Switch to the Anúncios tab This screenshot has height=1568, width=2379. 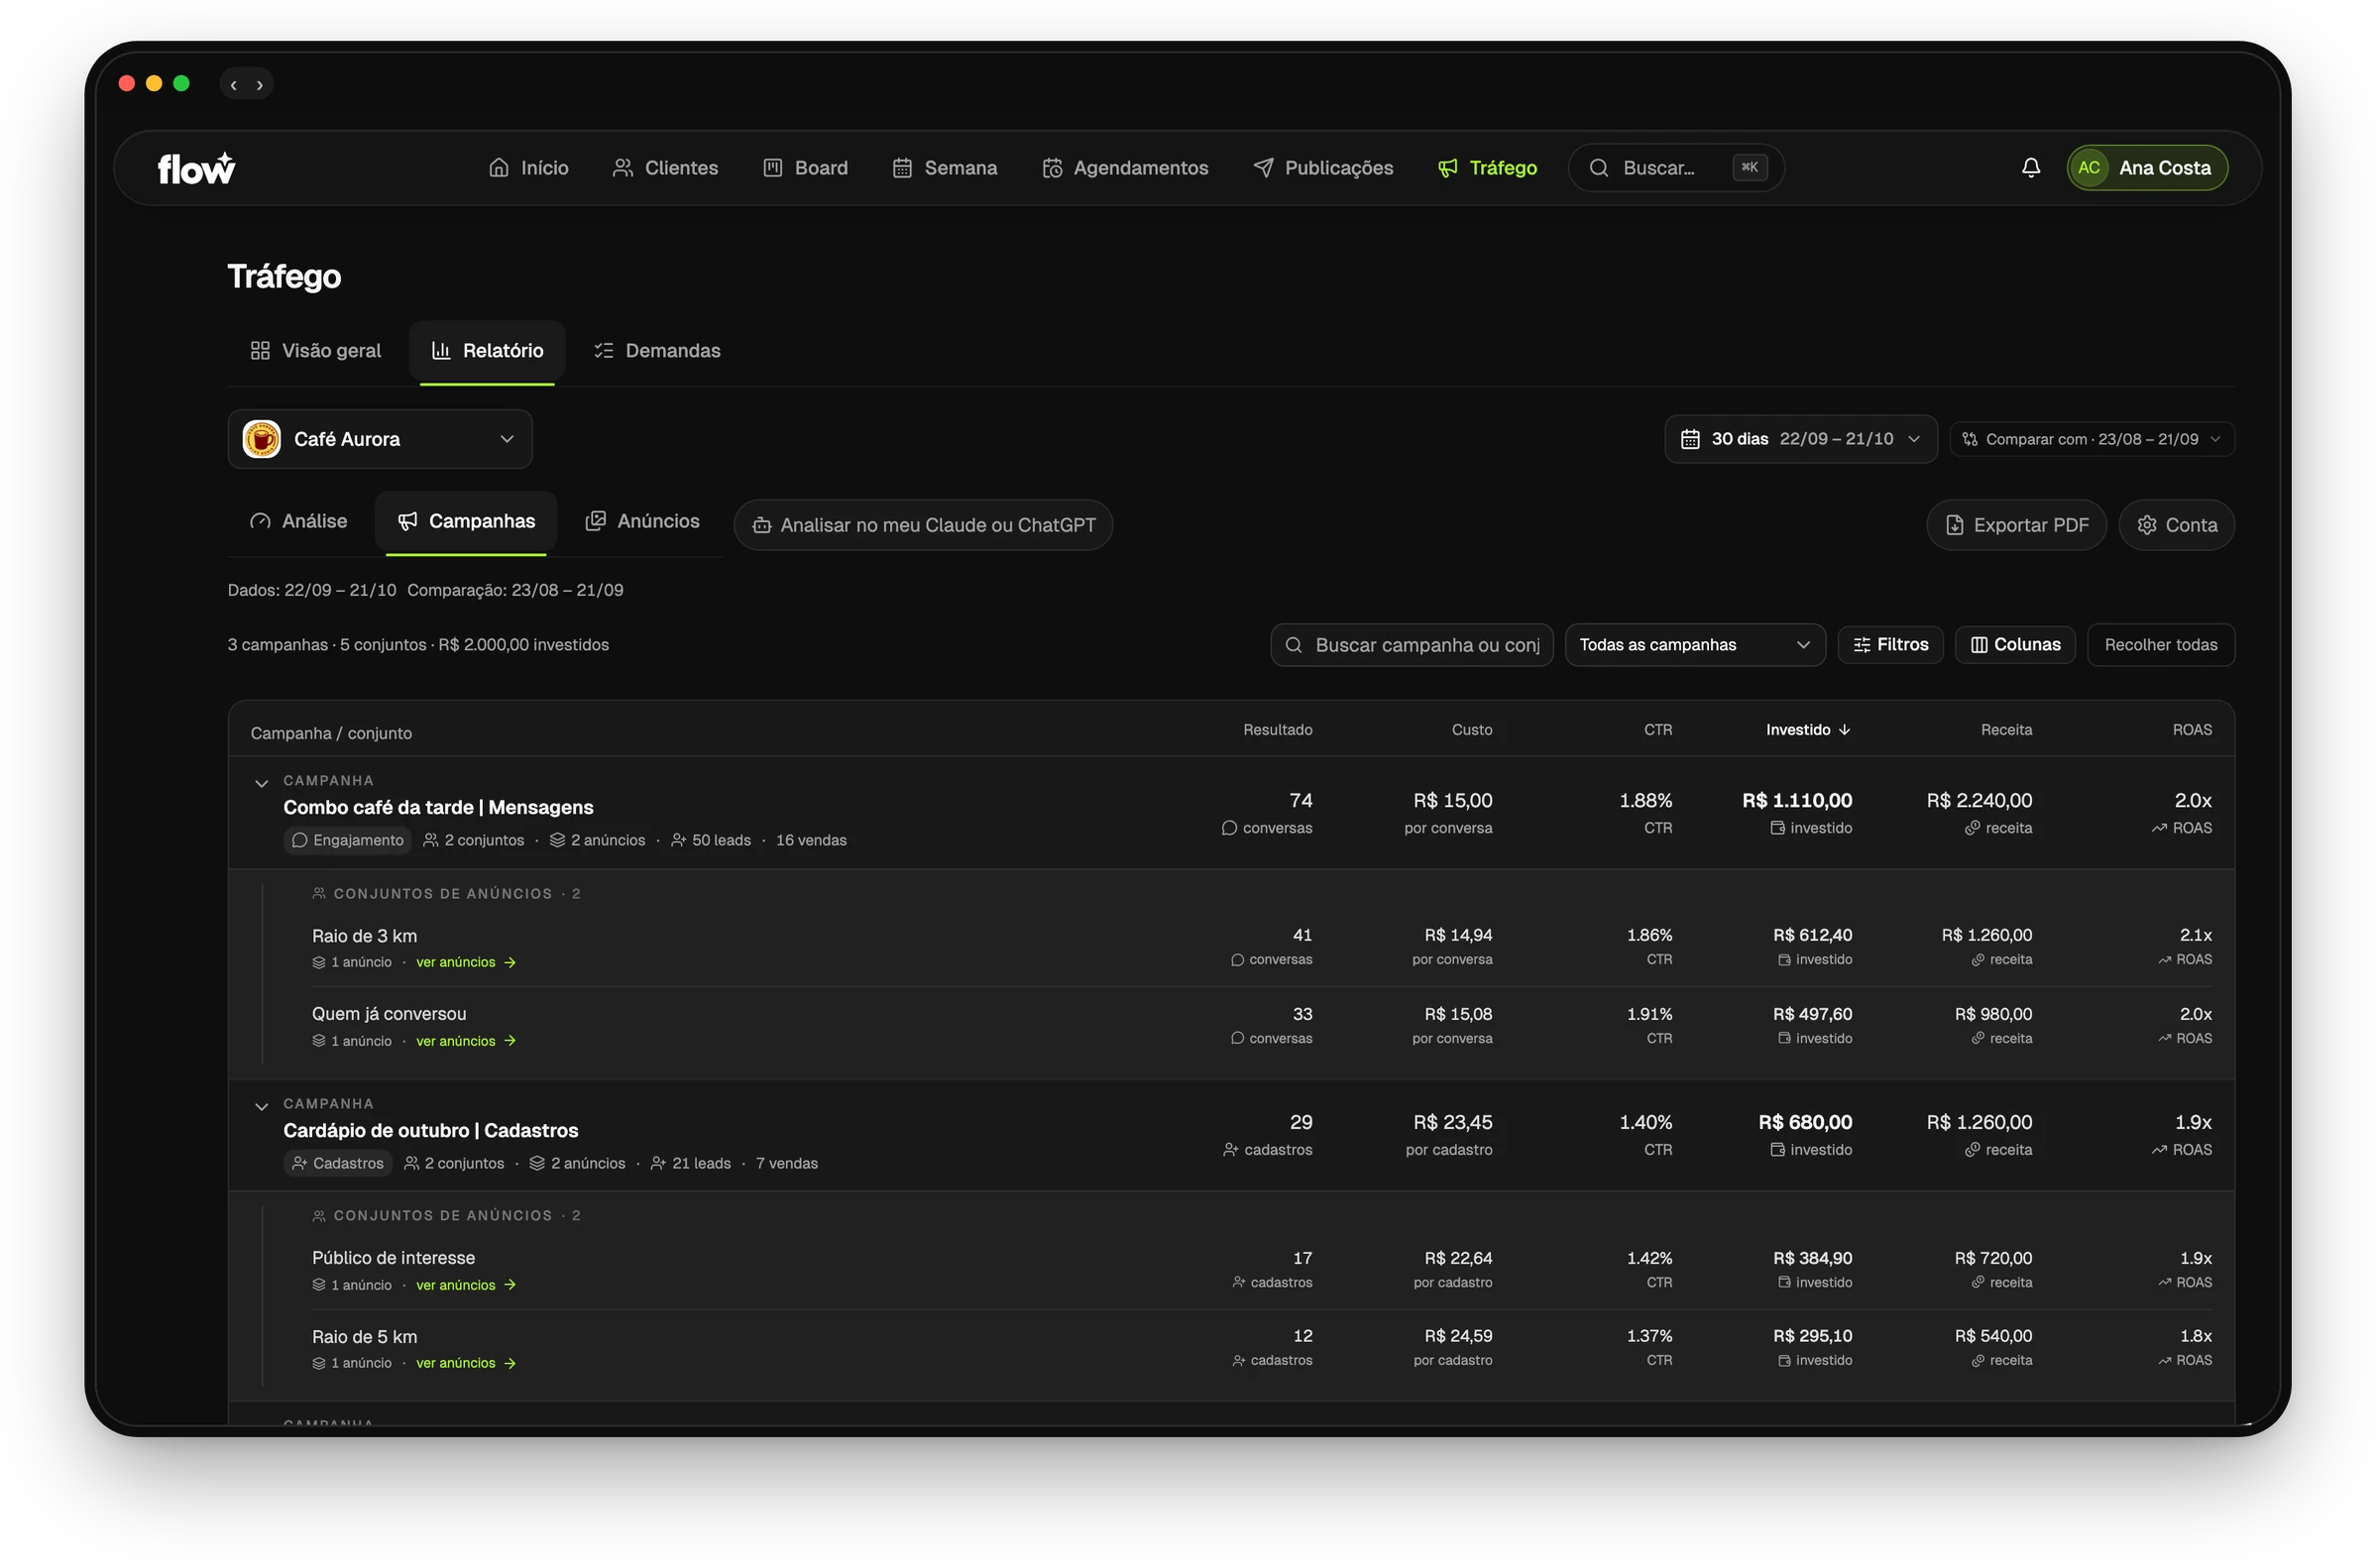click(x=642, y=521)
